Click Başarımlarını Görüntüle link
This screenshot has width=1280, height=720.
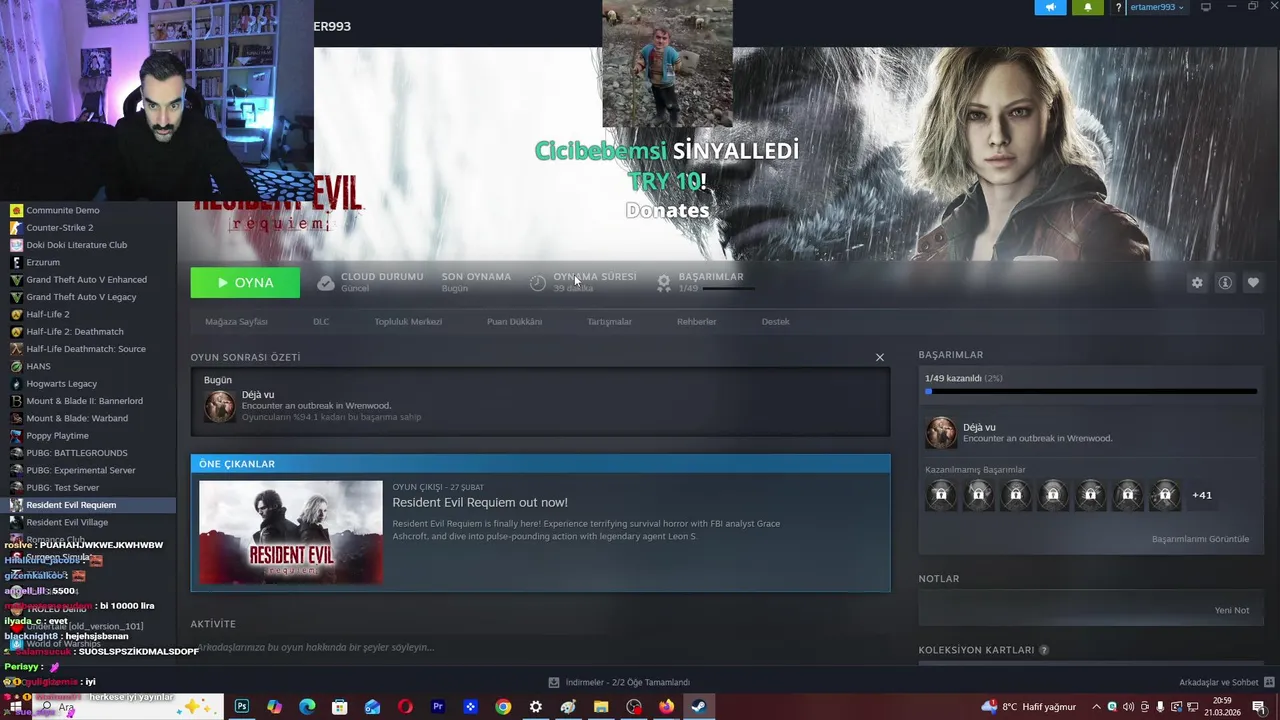click(x=1200, y=539)
